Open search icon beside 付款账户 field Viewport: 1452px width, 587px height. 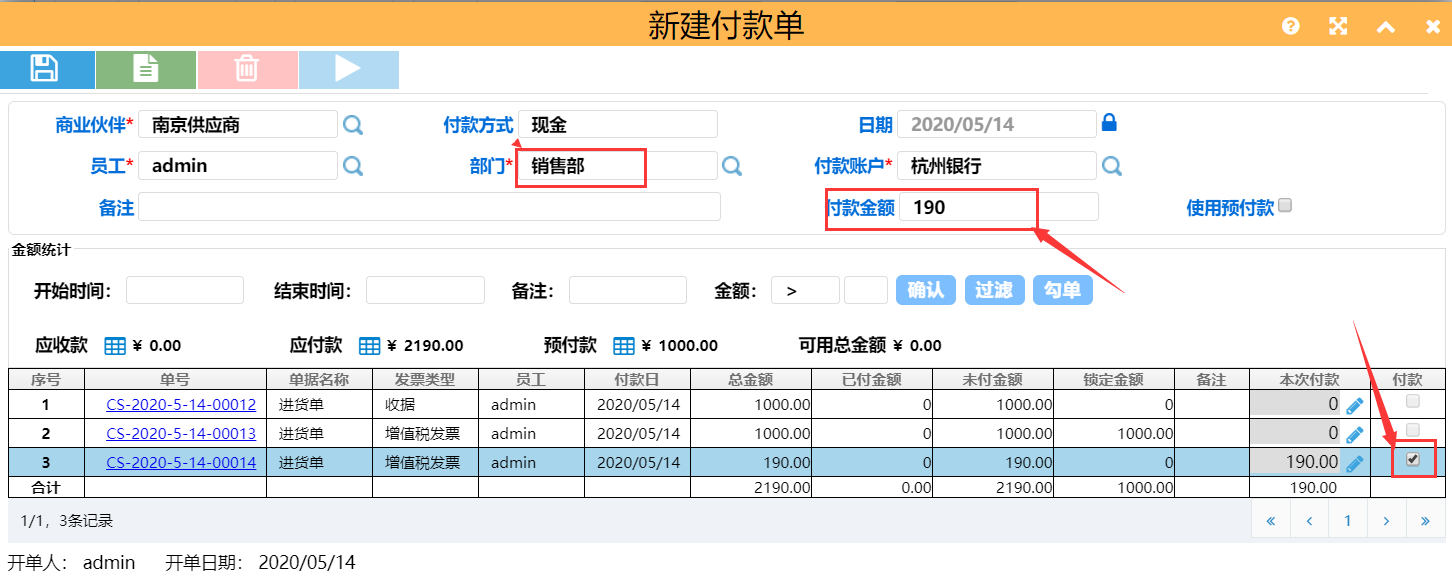point(1112,166)
